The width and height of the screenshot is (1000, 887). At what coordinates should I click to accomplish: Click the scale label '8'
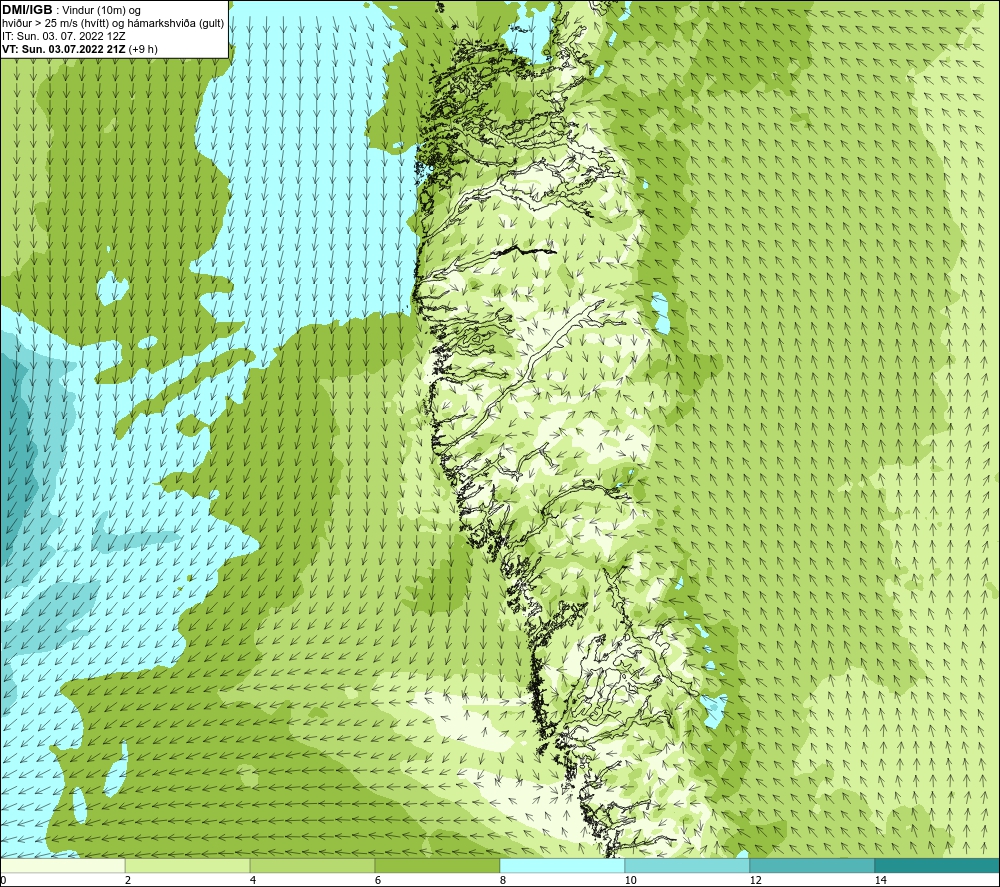click(x=503, y=880)
